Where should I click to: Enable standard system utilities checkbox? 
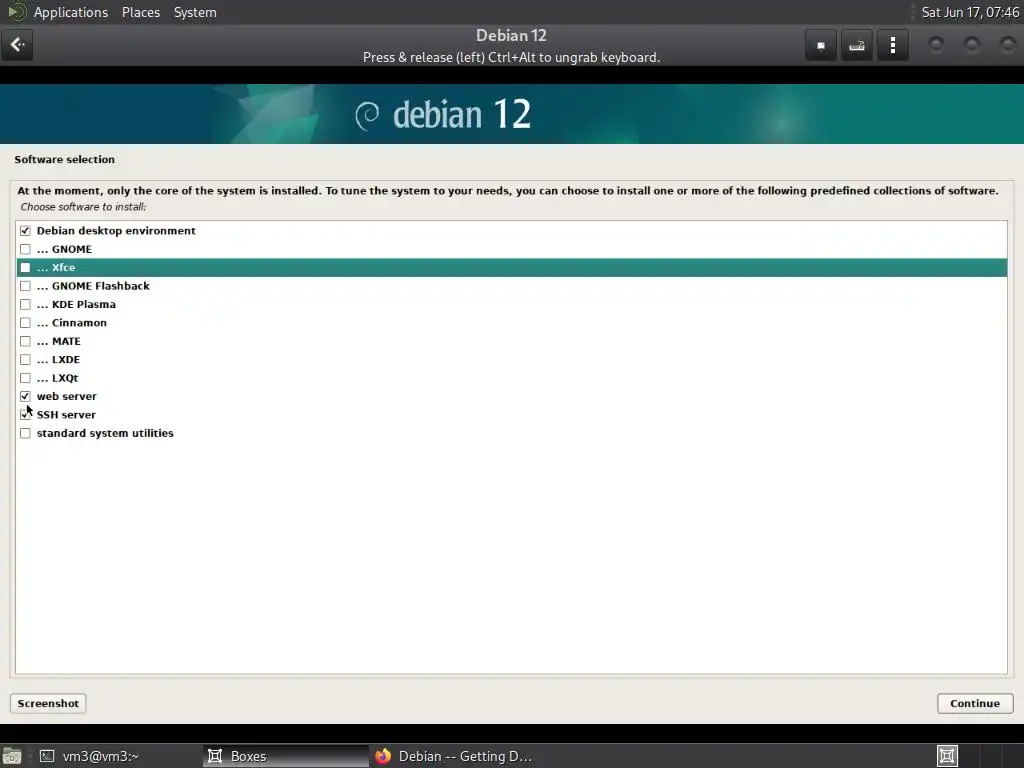(25, 433)
